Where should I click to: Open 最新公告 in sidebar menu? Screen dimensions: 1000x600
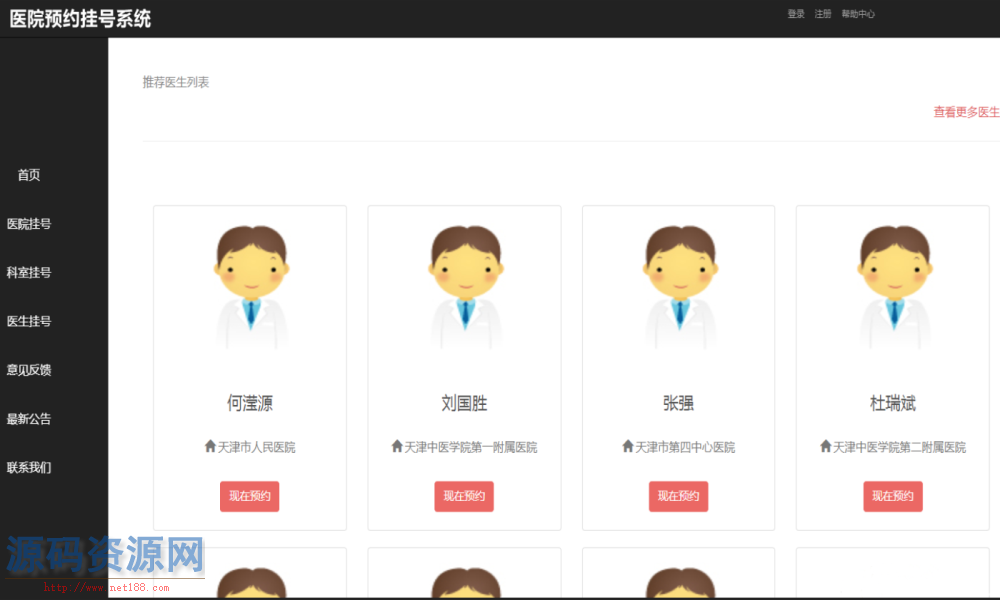[x=29, y=419]
